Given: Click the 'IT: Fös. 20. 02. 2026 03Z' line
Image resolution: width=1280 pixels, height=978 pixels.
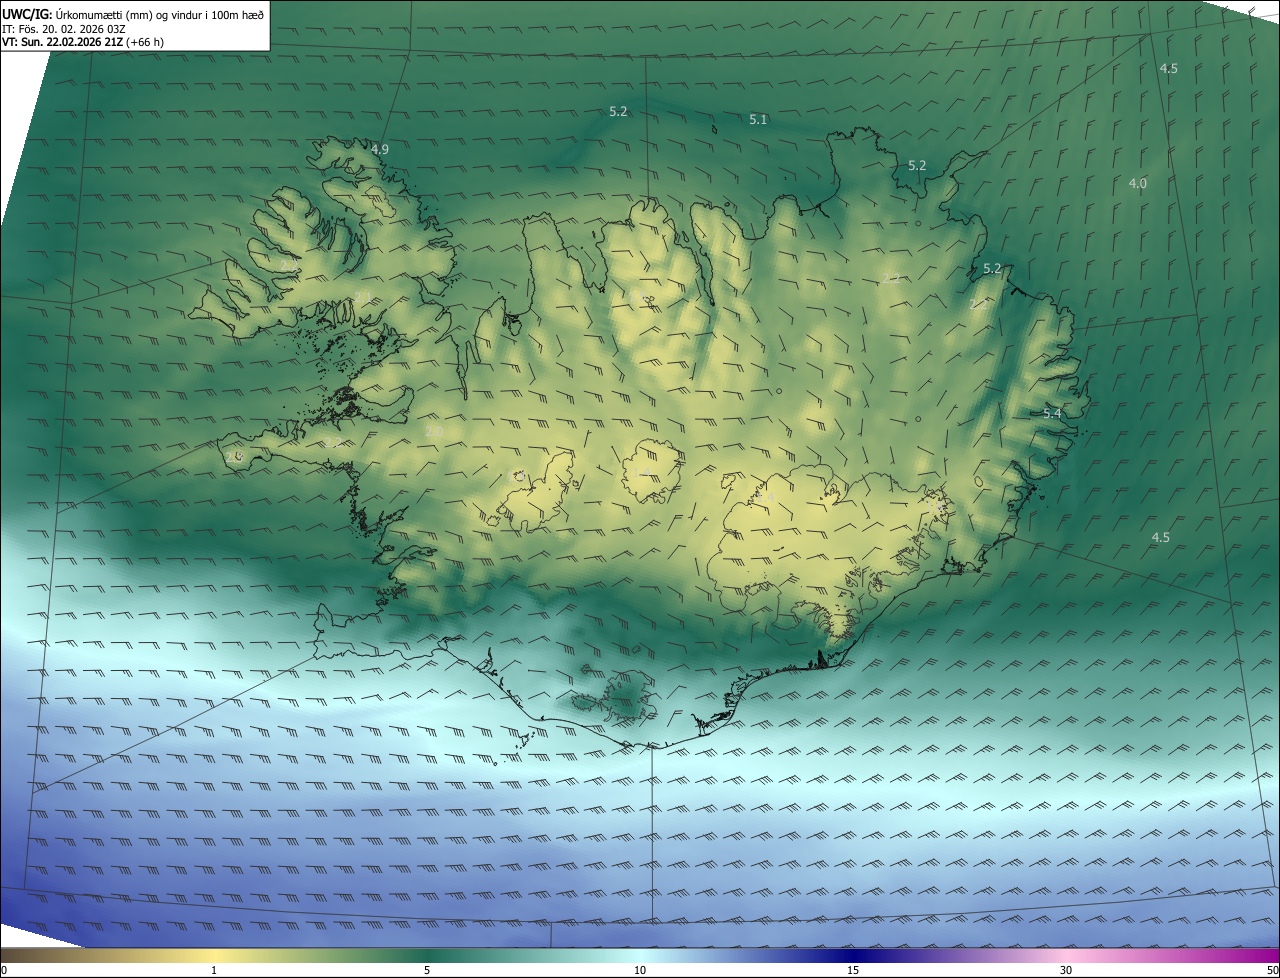Looking at the screenshot, I should click(x=62, y=28).
